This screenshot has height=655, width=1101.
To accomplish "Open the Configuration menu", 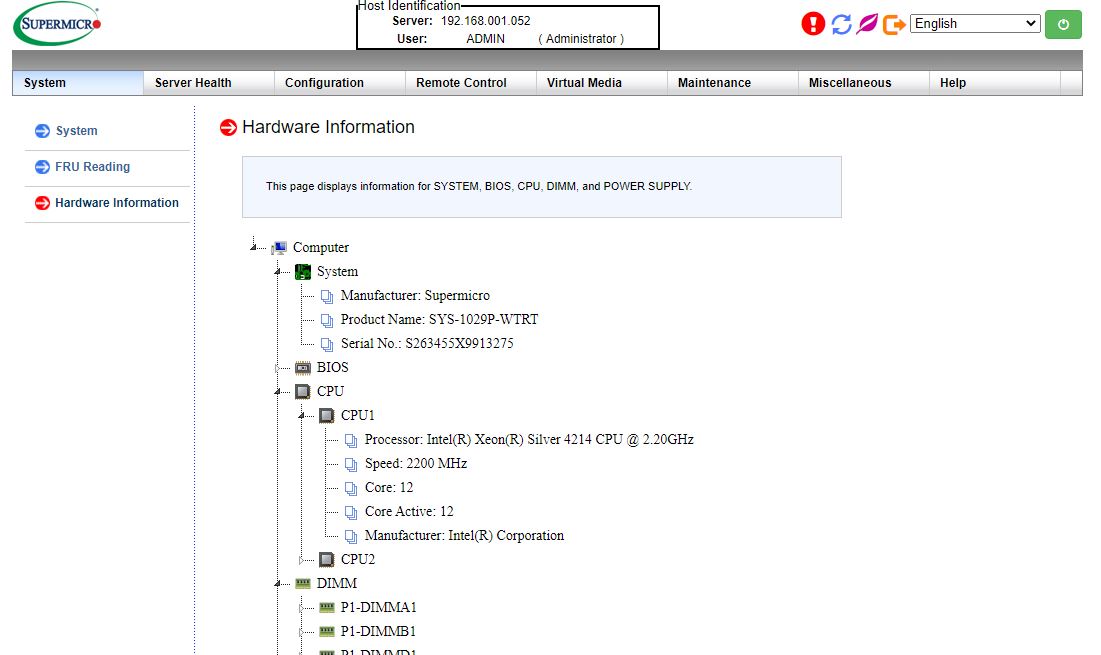I will tap(339, 83).
